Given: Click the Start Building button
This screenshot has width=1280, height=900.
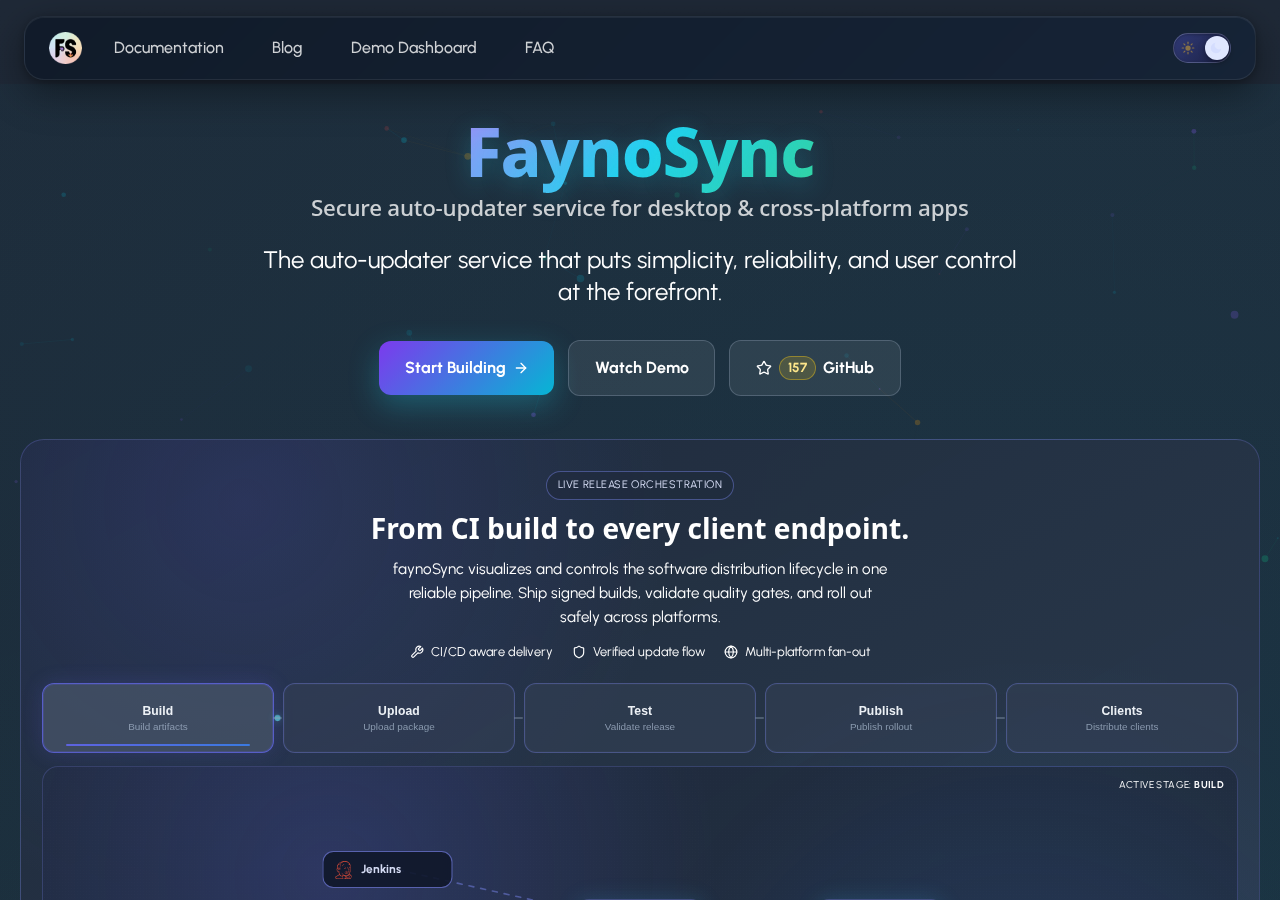Looking at the screenshot, I should click(x=466, y=368).
